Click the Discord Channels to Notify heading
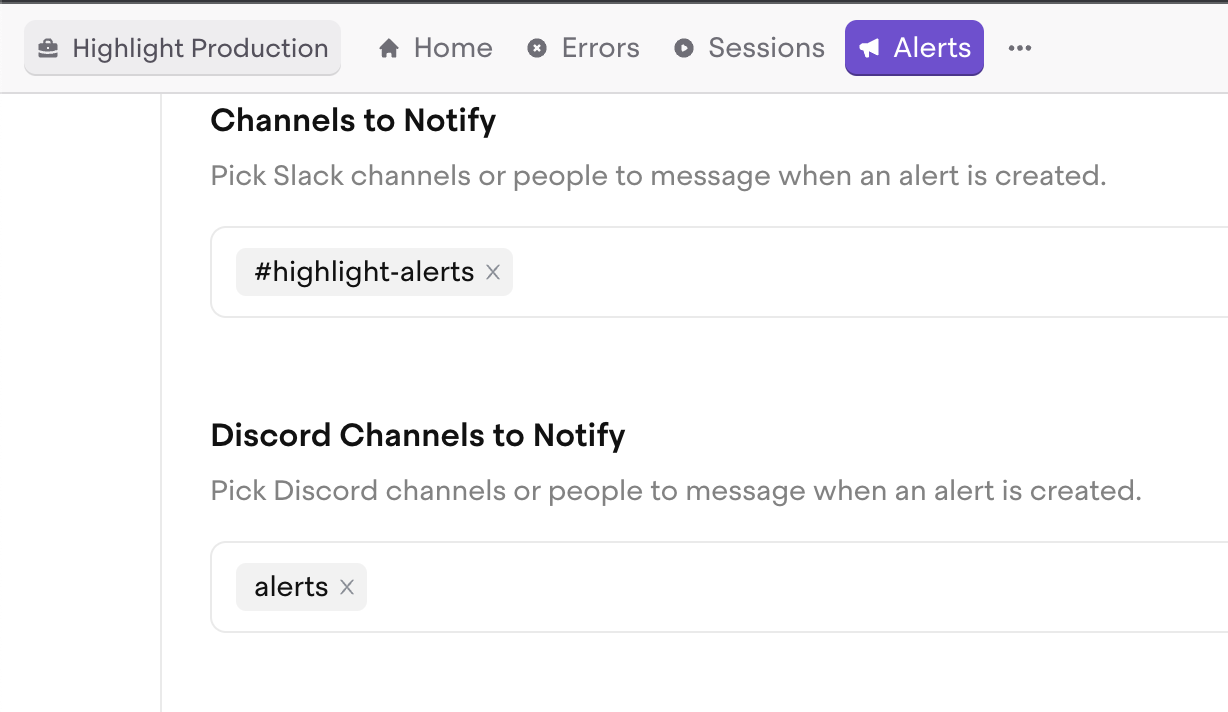Screen dimensions: 1228x712 click(x=418, y=436)
